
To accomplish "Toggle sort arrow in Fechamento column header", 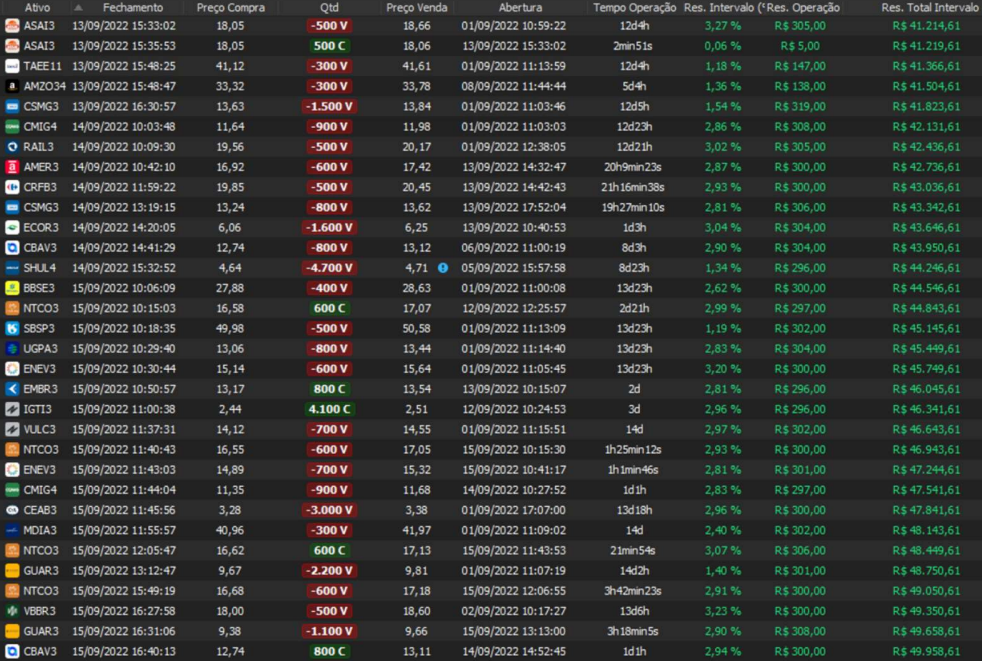I will [x=78, y=8].
